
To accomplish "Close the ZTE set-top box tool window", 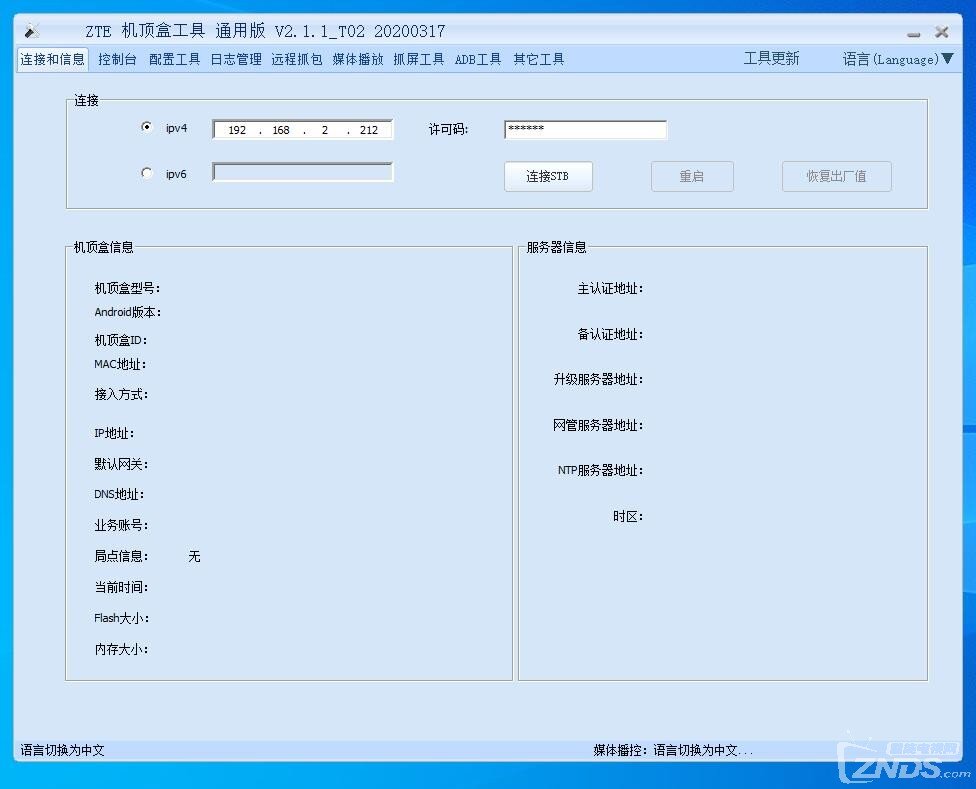I will (942, 32).
